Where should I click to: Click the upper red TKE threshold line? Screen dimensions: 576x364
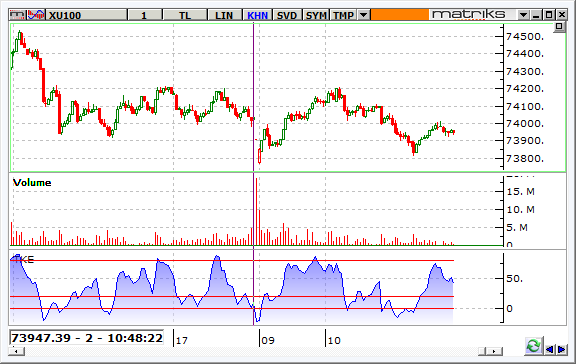[x=232, y=260]
